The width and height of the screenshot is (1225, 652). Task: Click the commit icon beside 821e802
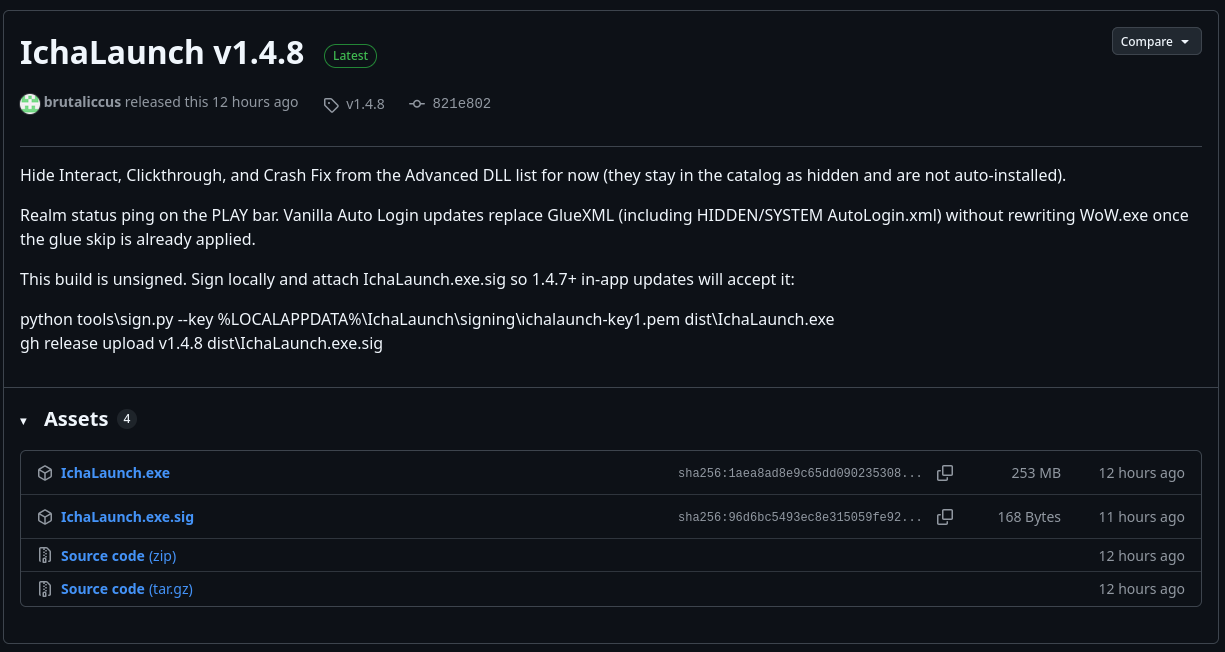point(417,104)
